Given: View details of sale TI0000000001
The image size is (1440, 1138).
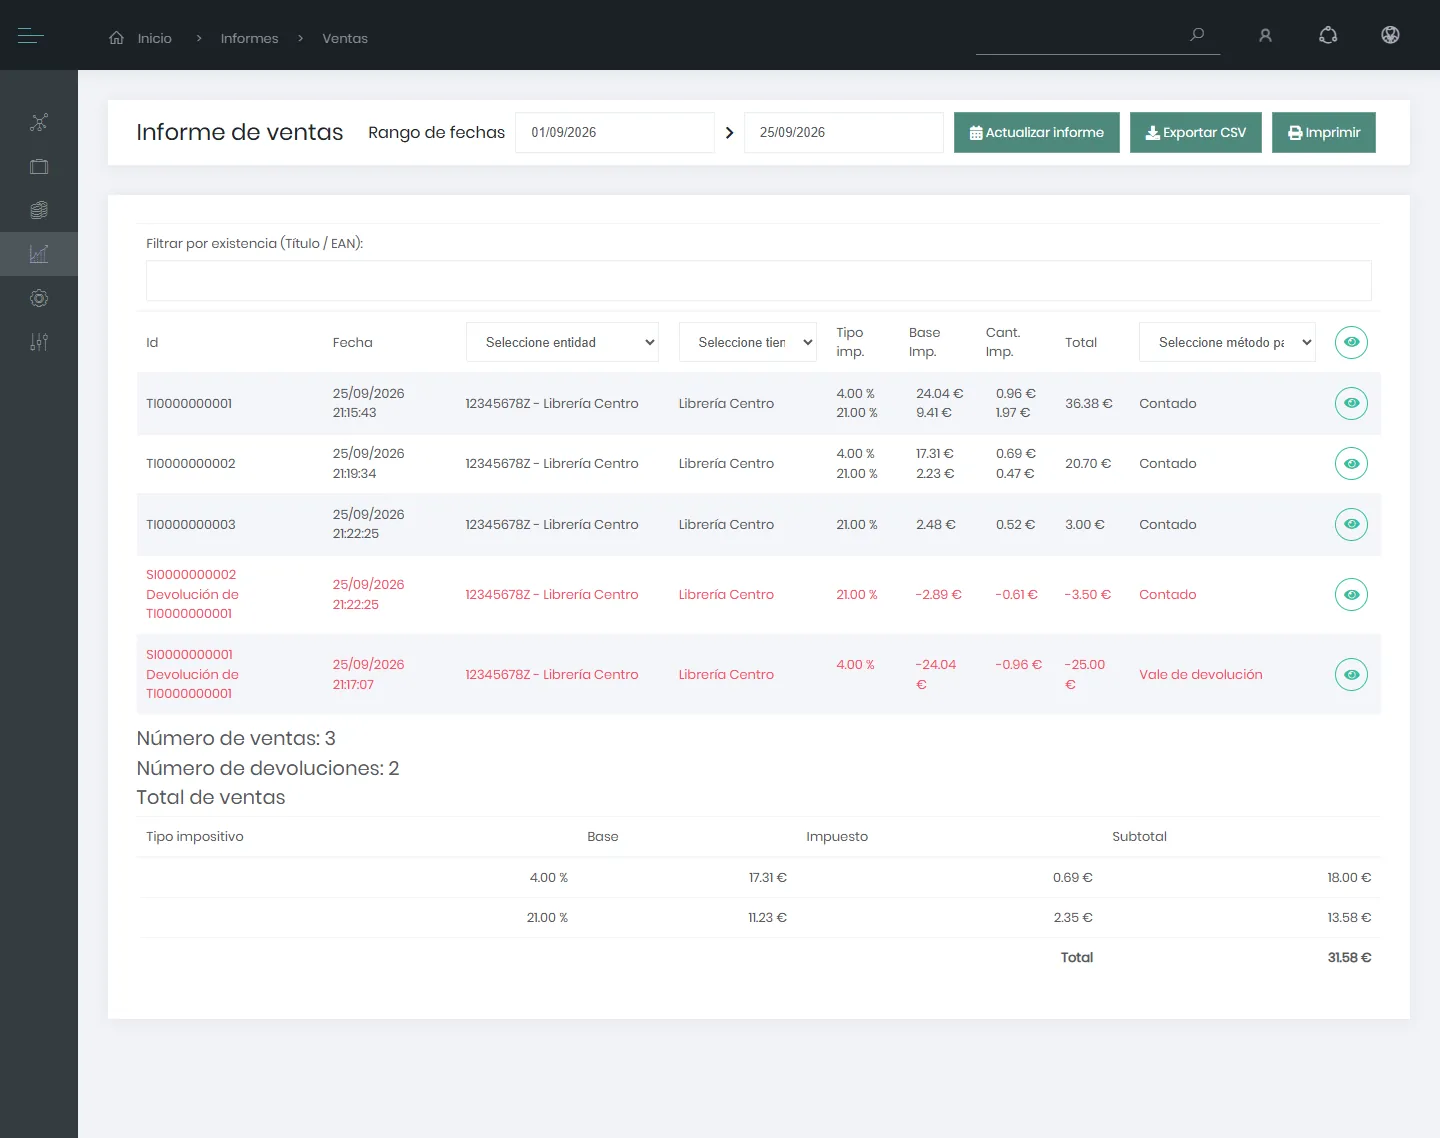Looking at the screenshot, I should (1351, 403).
